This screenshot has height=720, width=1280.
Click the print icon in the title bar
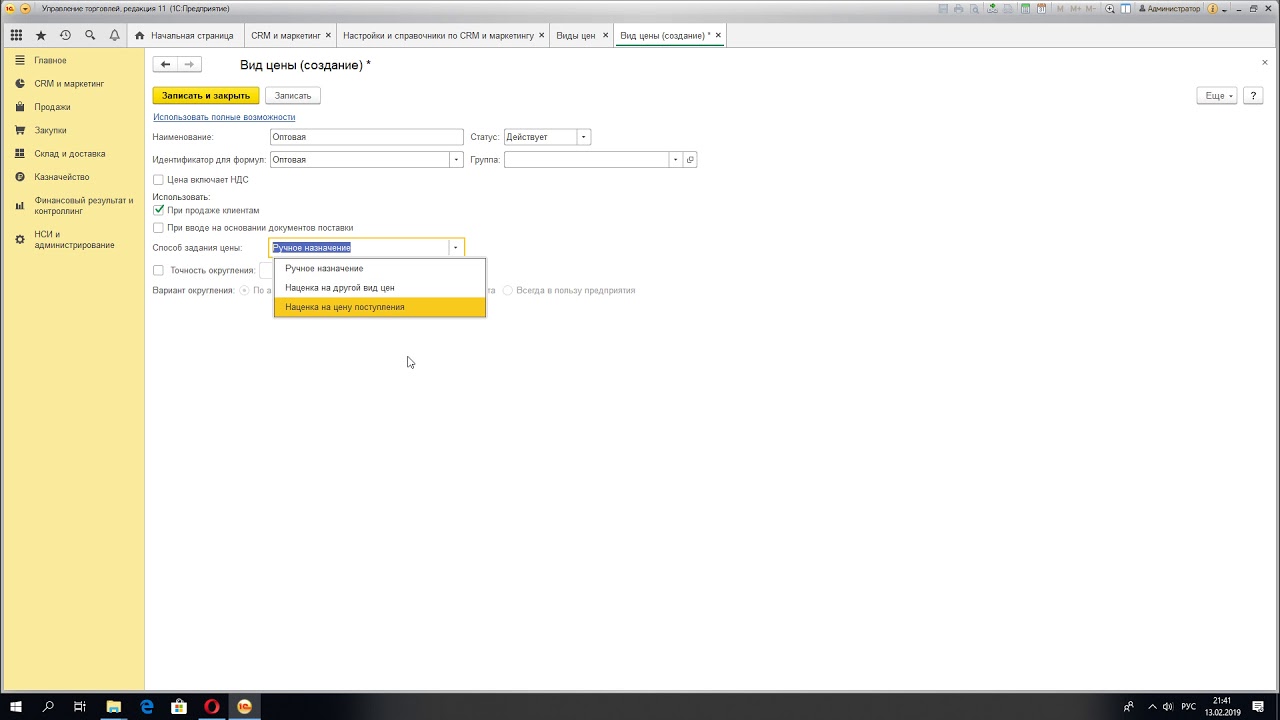958,8
